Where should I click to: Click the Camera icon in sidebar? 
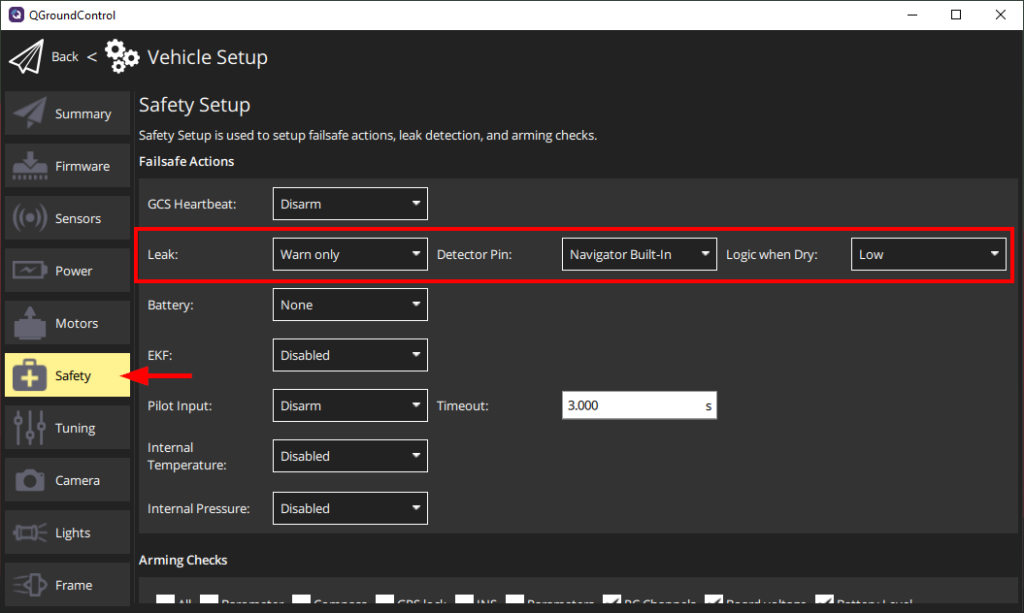coord(30,481)
